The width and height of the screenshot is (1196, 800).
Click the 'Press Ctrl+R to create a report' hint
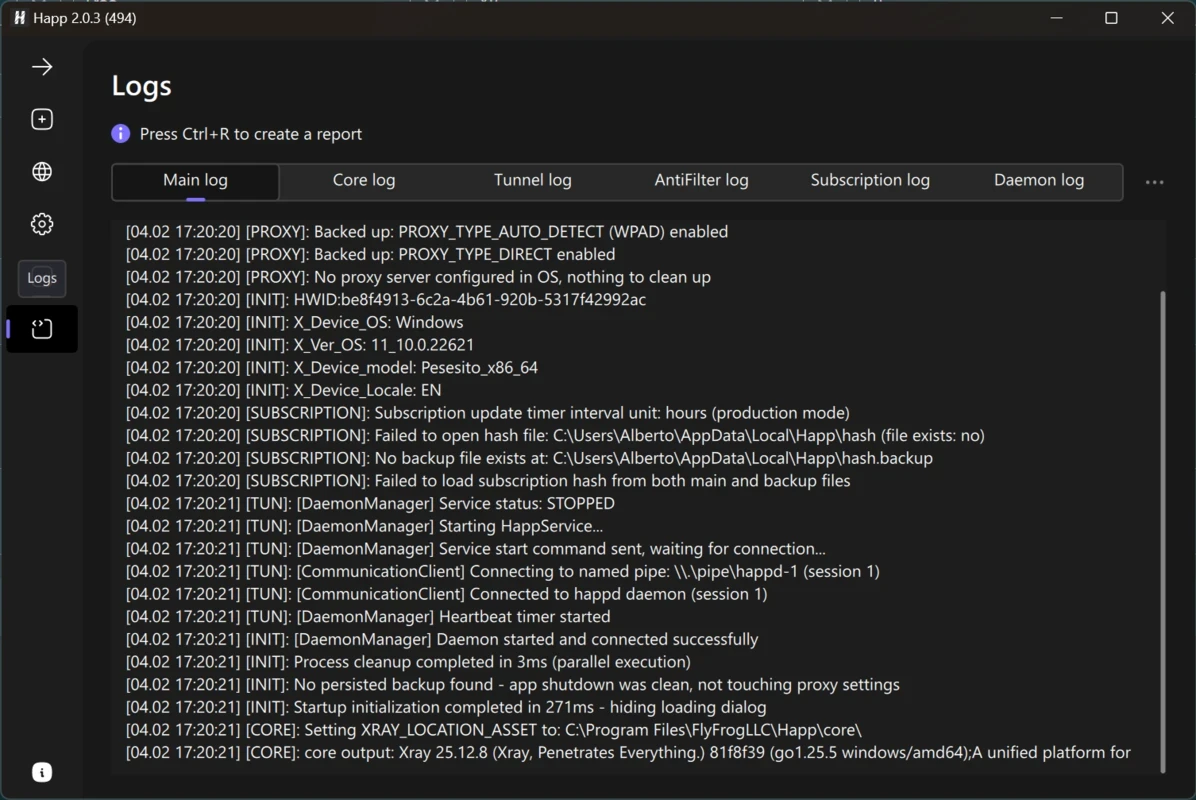(x=250, y=134)
